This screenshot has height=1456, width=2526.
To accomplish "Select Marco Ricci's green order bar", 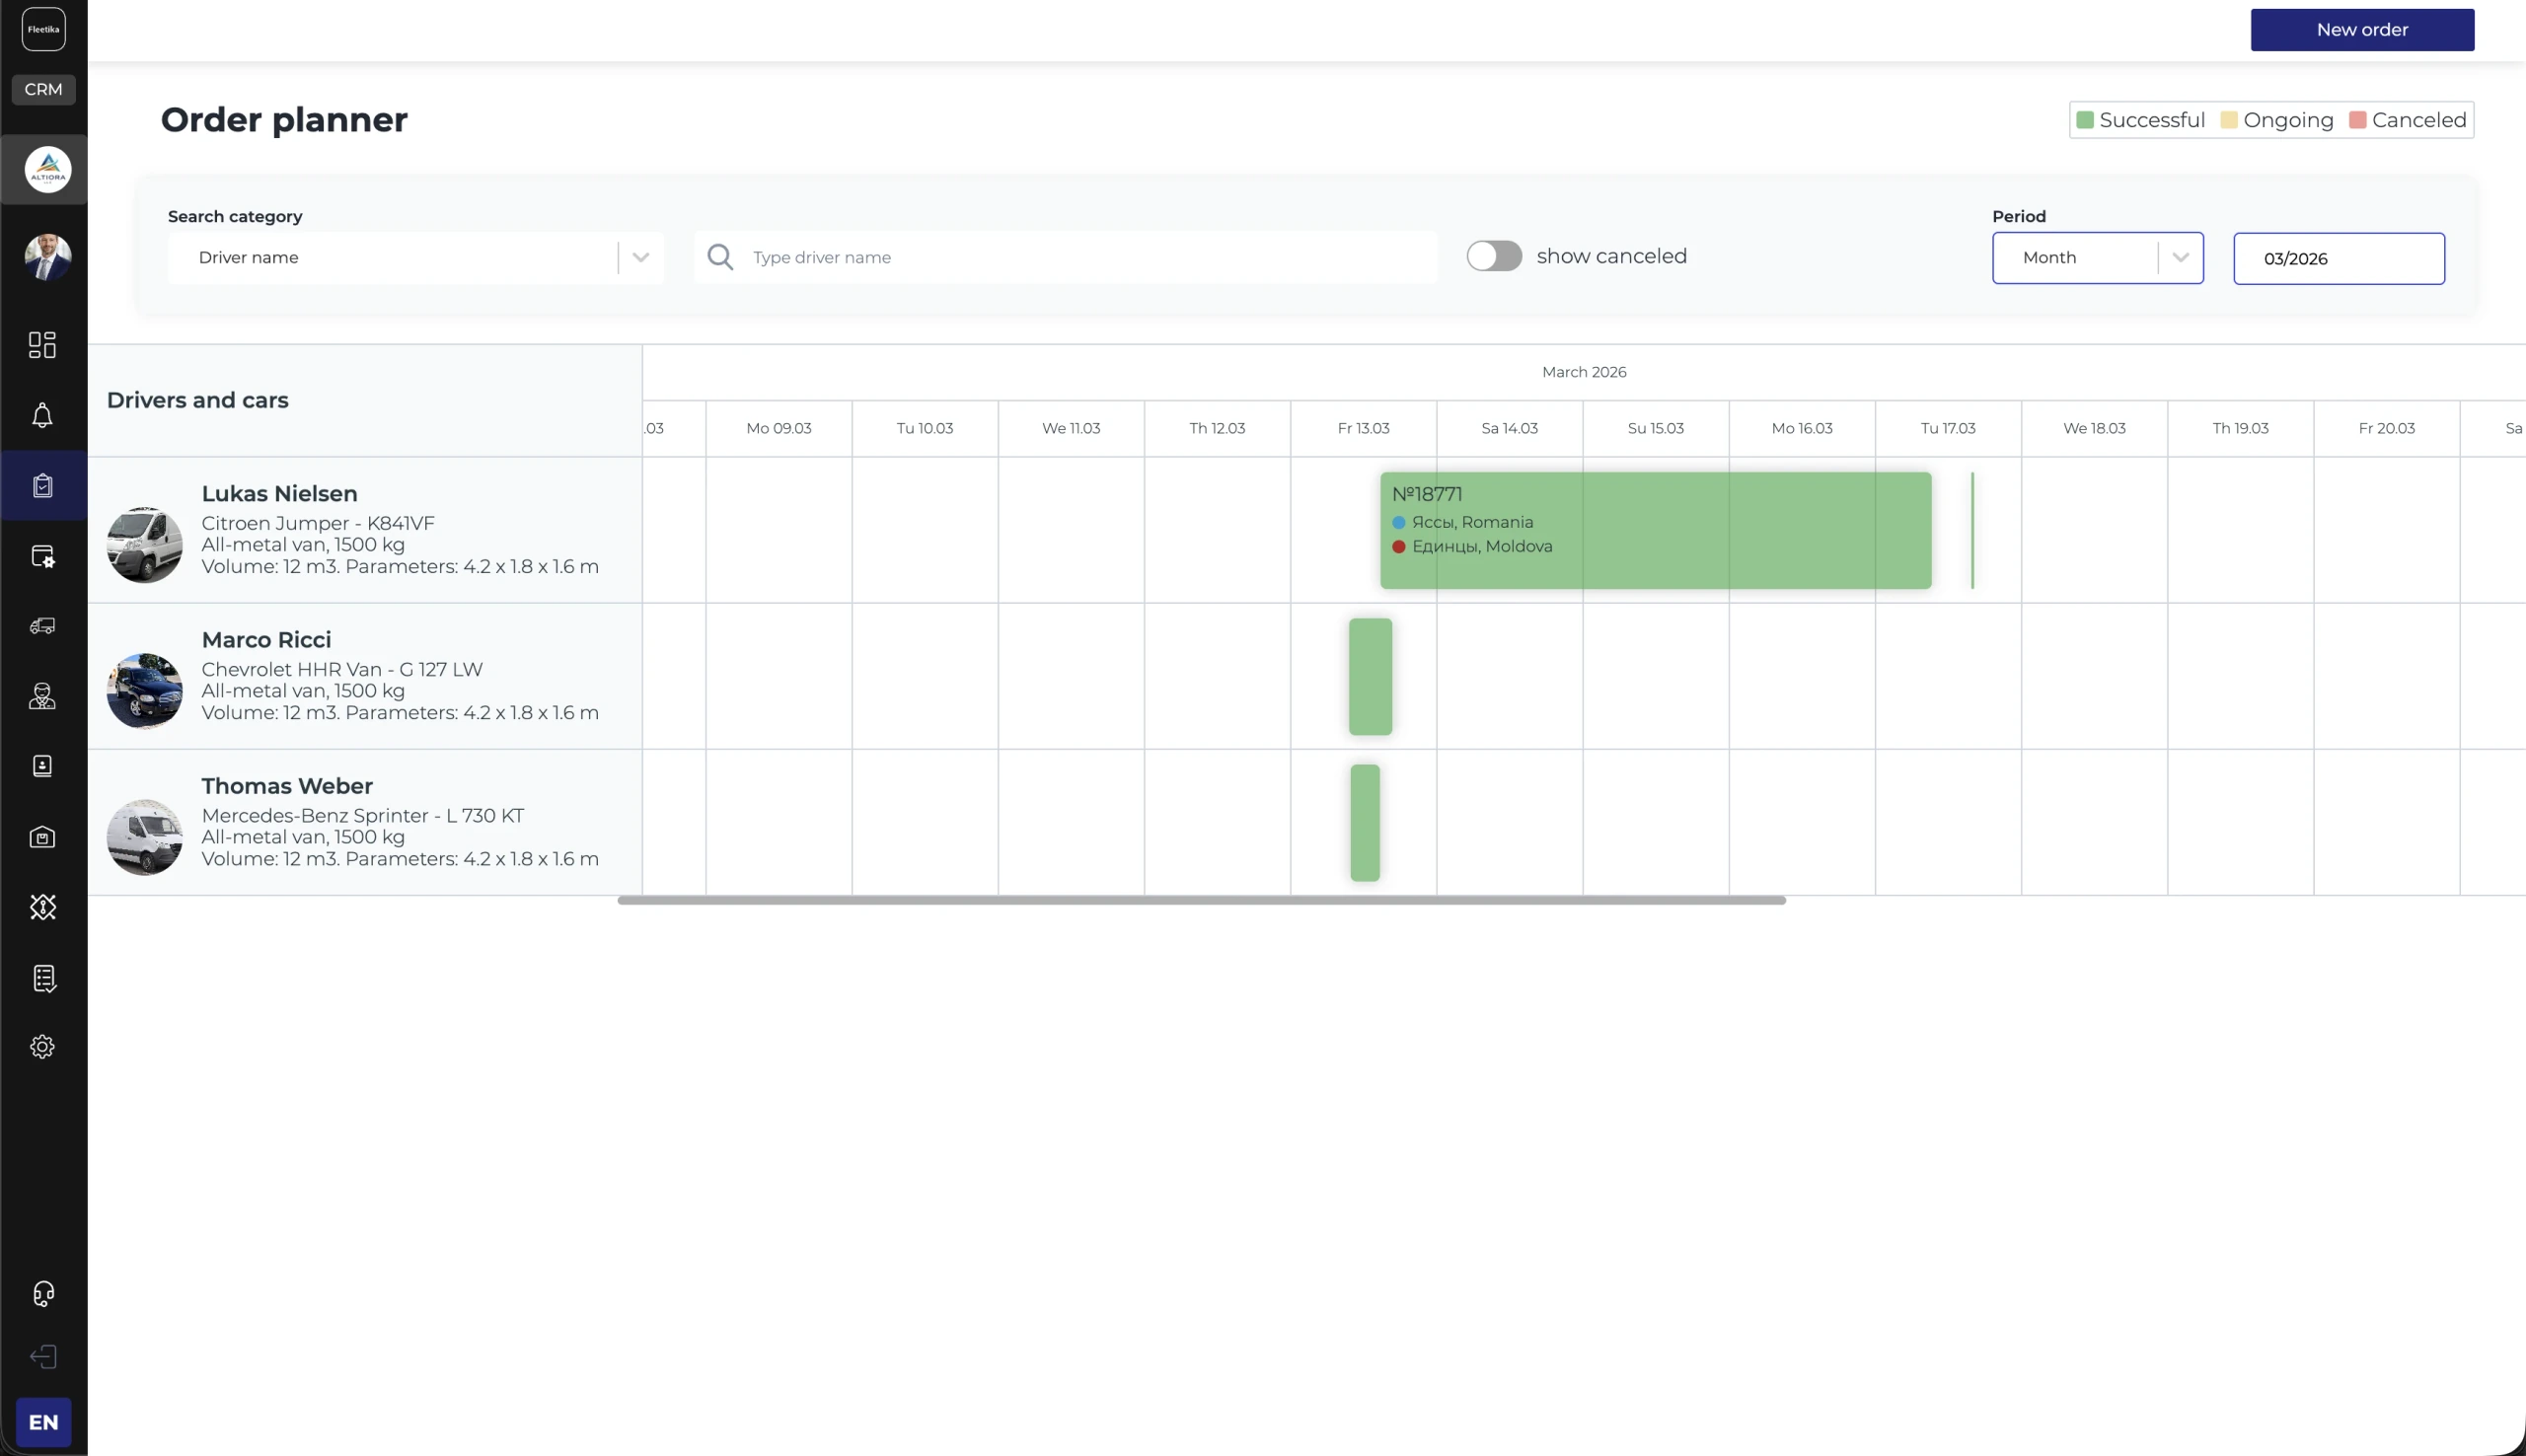I will pyautogui.click(x=1370, y=677).
